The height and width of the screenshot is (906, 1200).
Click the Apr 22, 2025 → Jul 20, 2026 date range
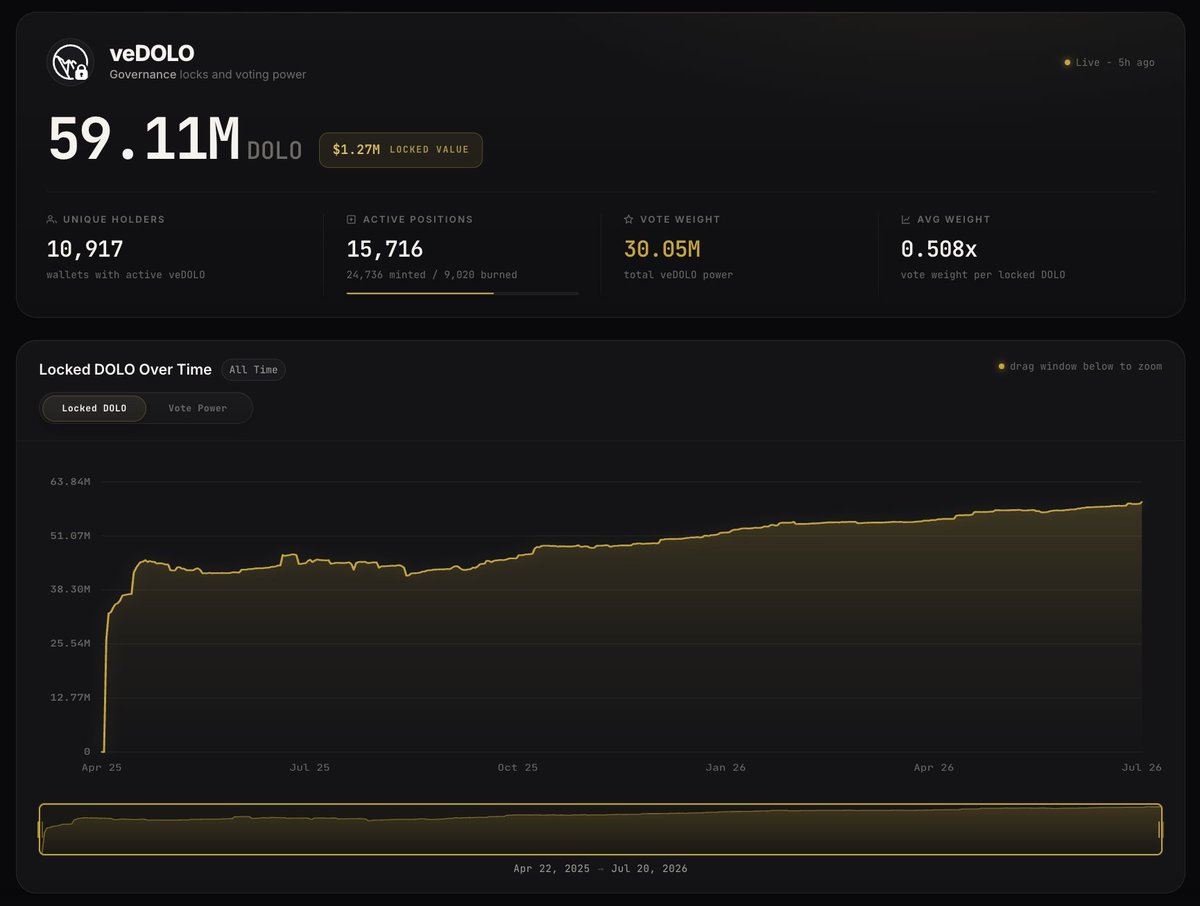click(600, 869)
